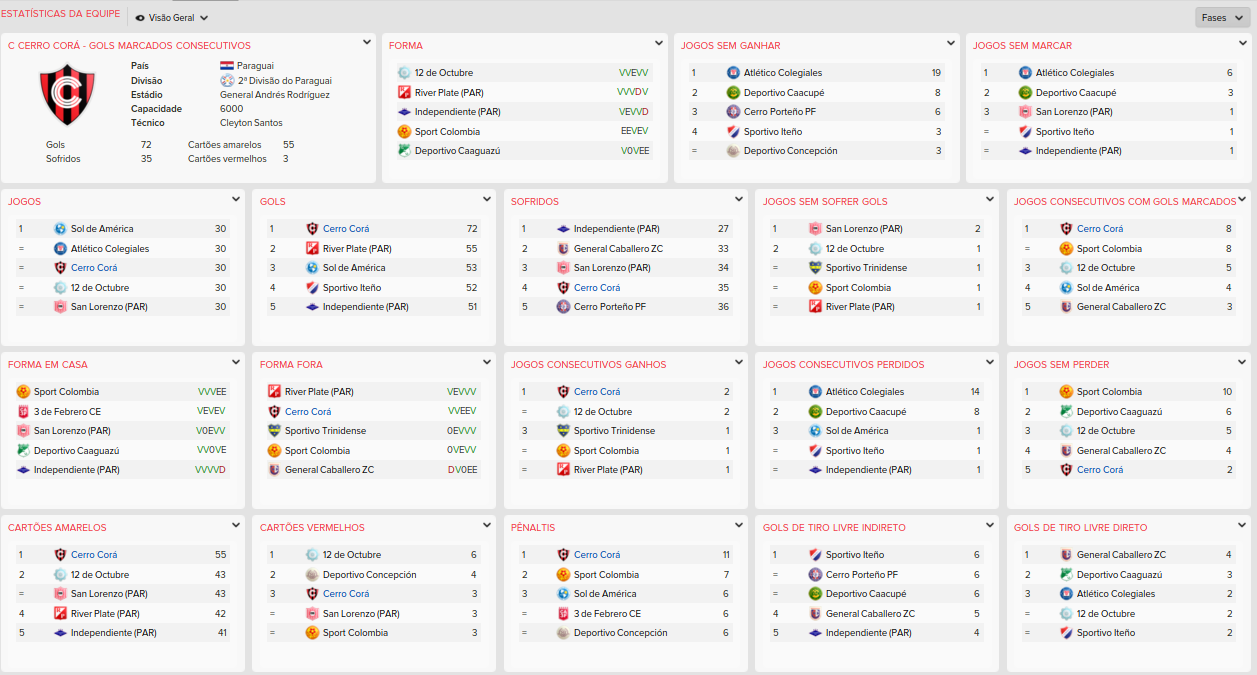Click the eye icon beside Visão Geral
1257x675 pixels.
click(x=140, y=18)
